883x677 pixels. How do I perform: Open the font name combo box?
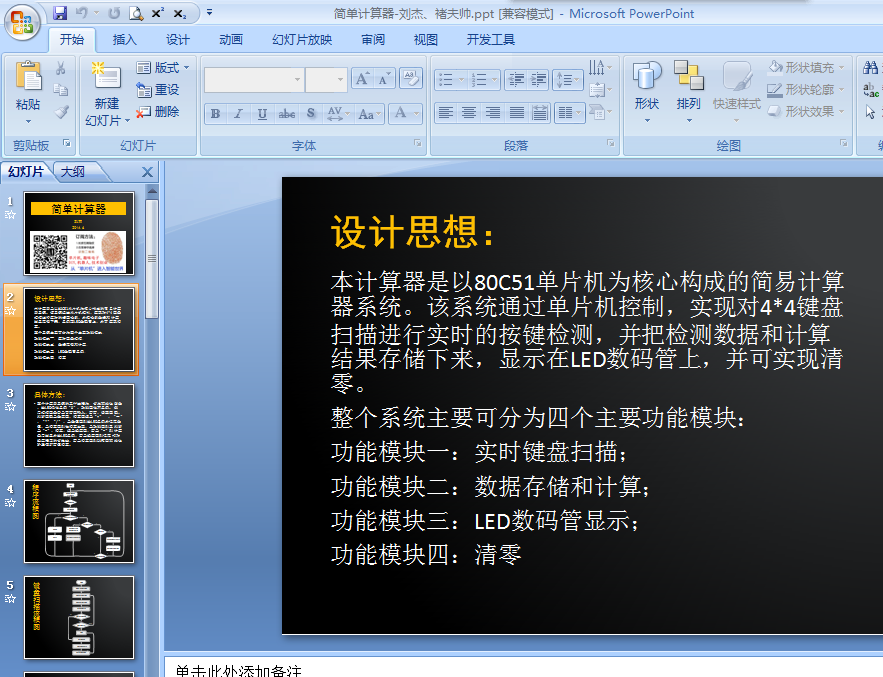(254, 80)
